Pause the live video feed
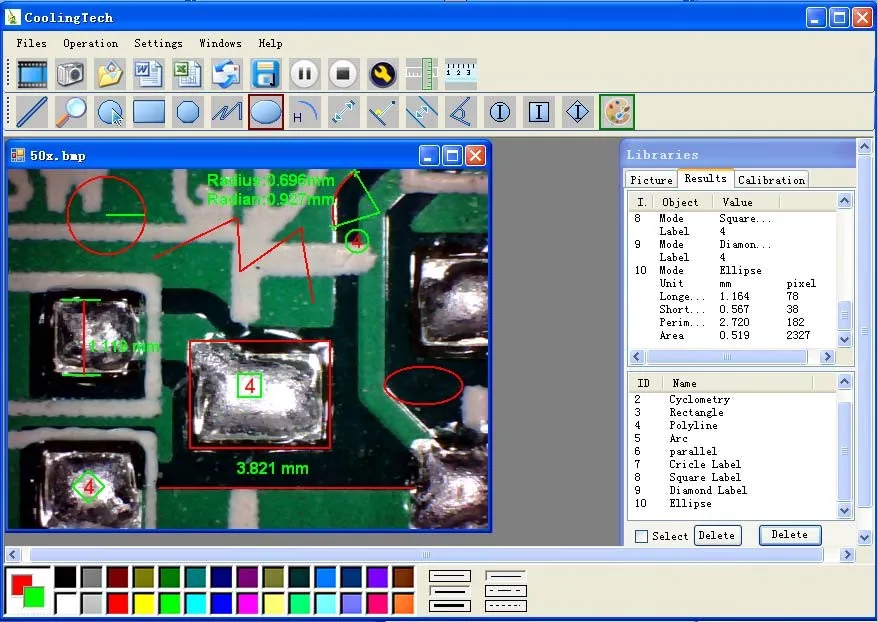The width and height of the screenshot is (878, 622). (x=304, y=73)
